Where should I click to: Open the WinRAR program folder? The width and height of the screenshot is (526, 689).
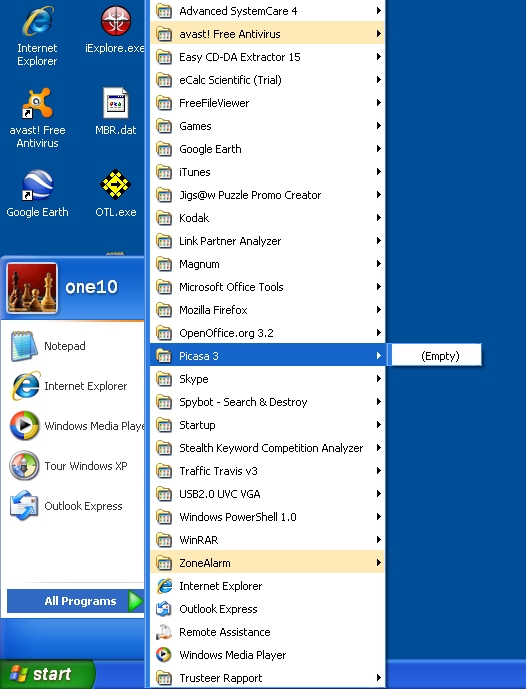tap(268, 540)
